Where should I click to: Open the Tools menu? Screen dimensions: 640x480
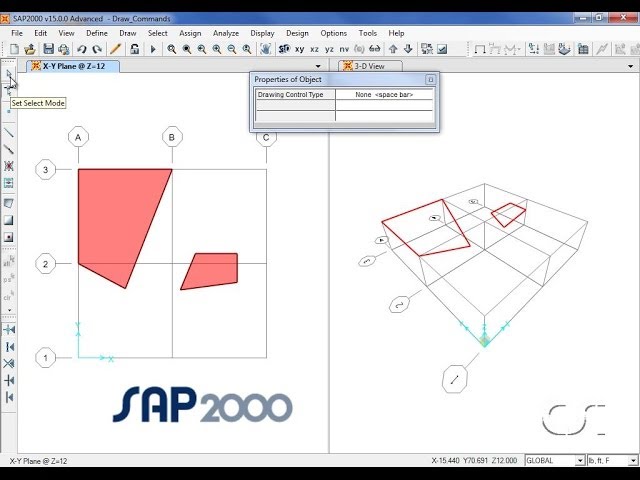coord(367,33)
